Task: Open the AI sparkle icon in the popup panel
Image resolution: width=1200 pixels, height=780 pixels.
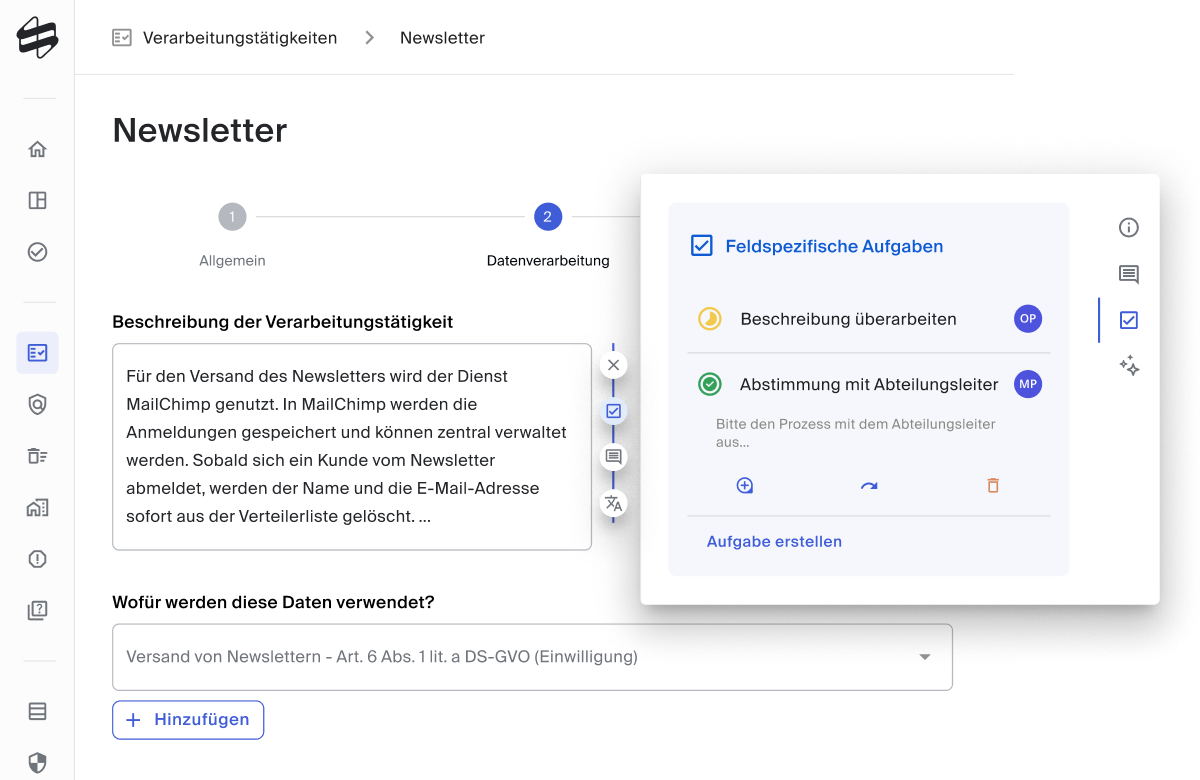Action: click(x=1129, y=366)
